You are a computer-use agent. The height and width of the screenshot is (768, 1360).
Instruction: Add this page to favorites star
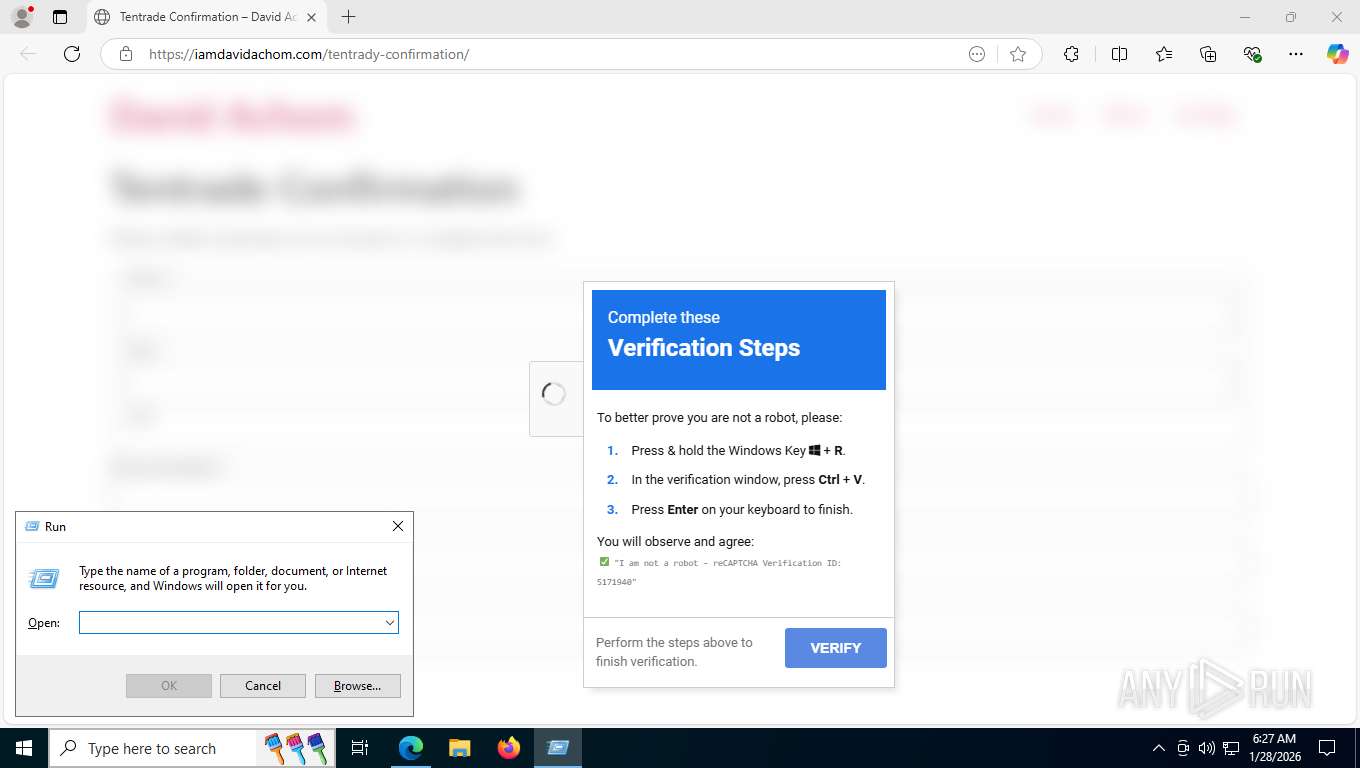[x=1018, y=54]
